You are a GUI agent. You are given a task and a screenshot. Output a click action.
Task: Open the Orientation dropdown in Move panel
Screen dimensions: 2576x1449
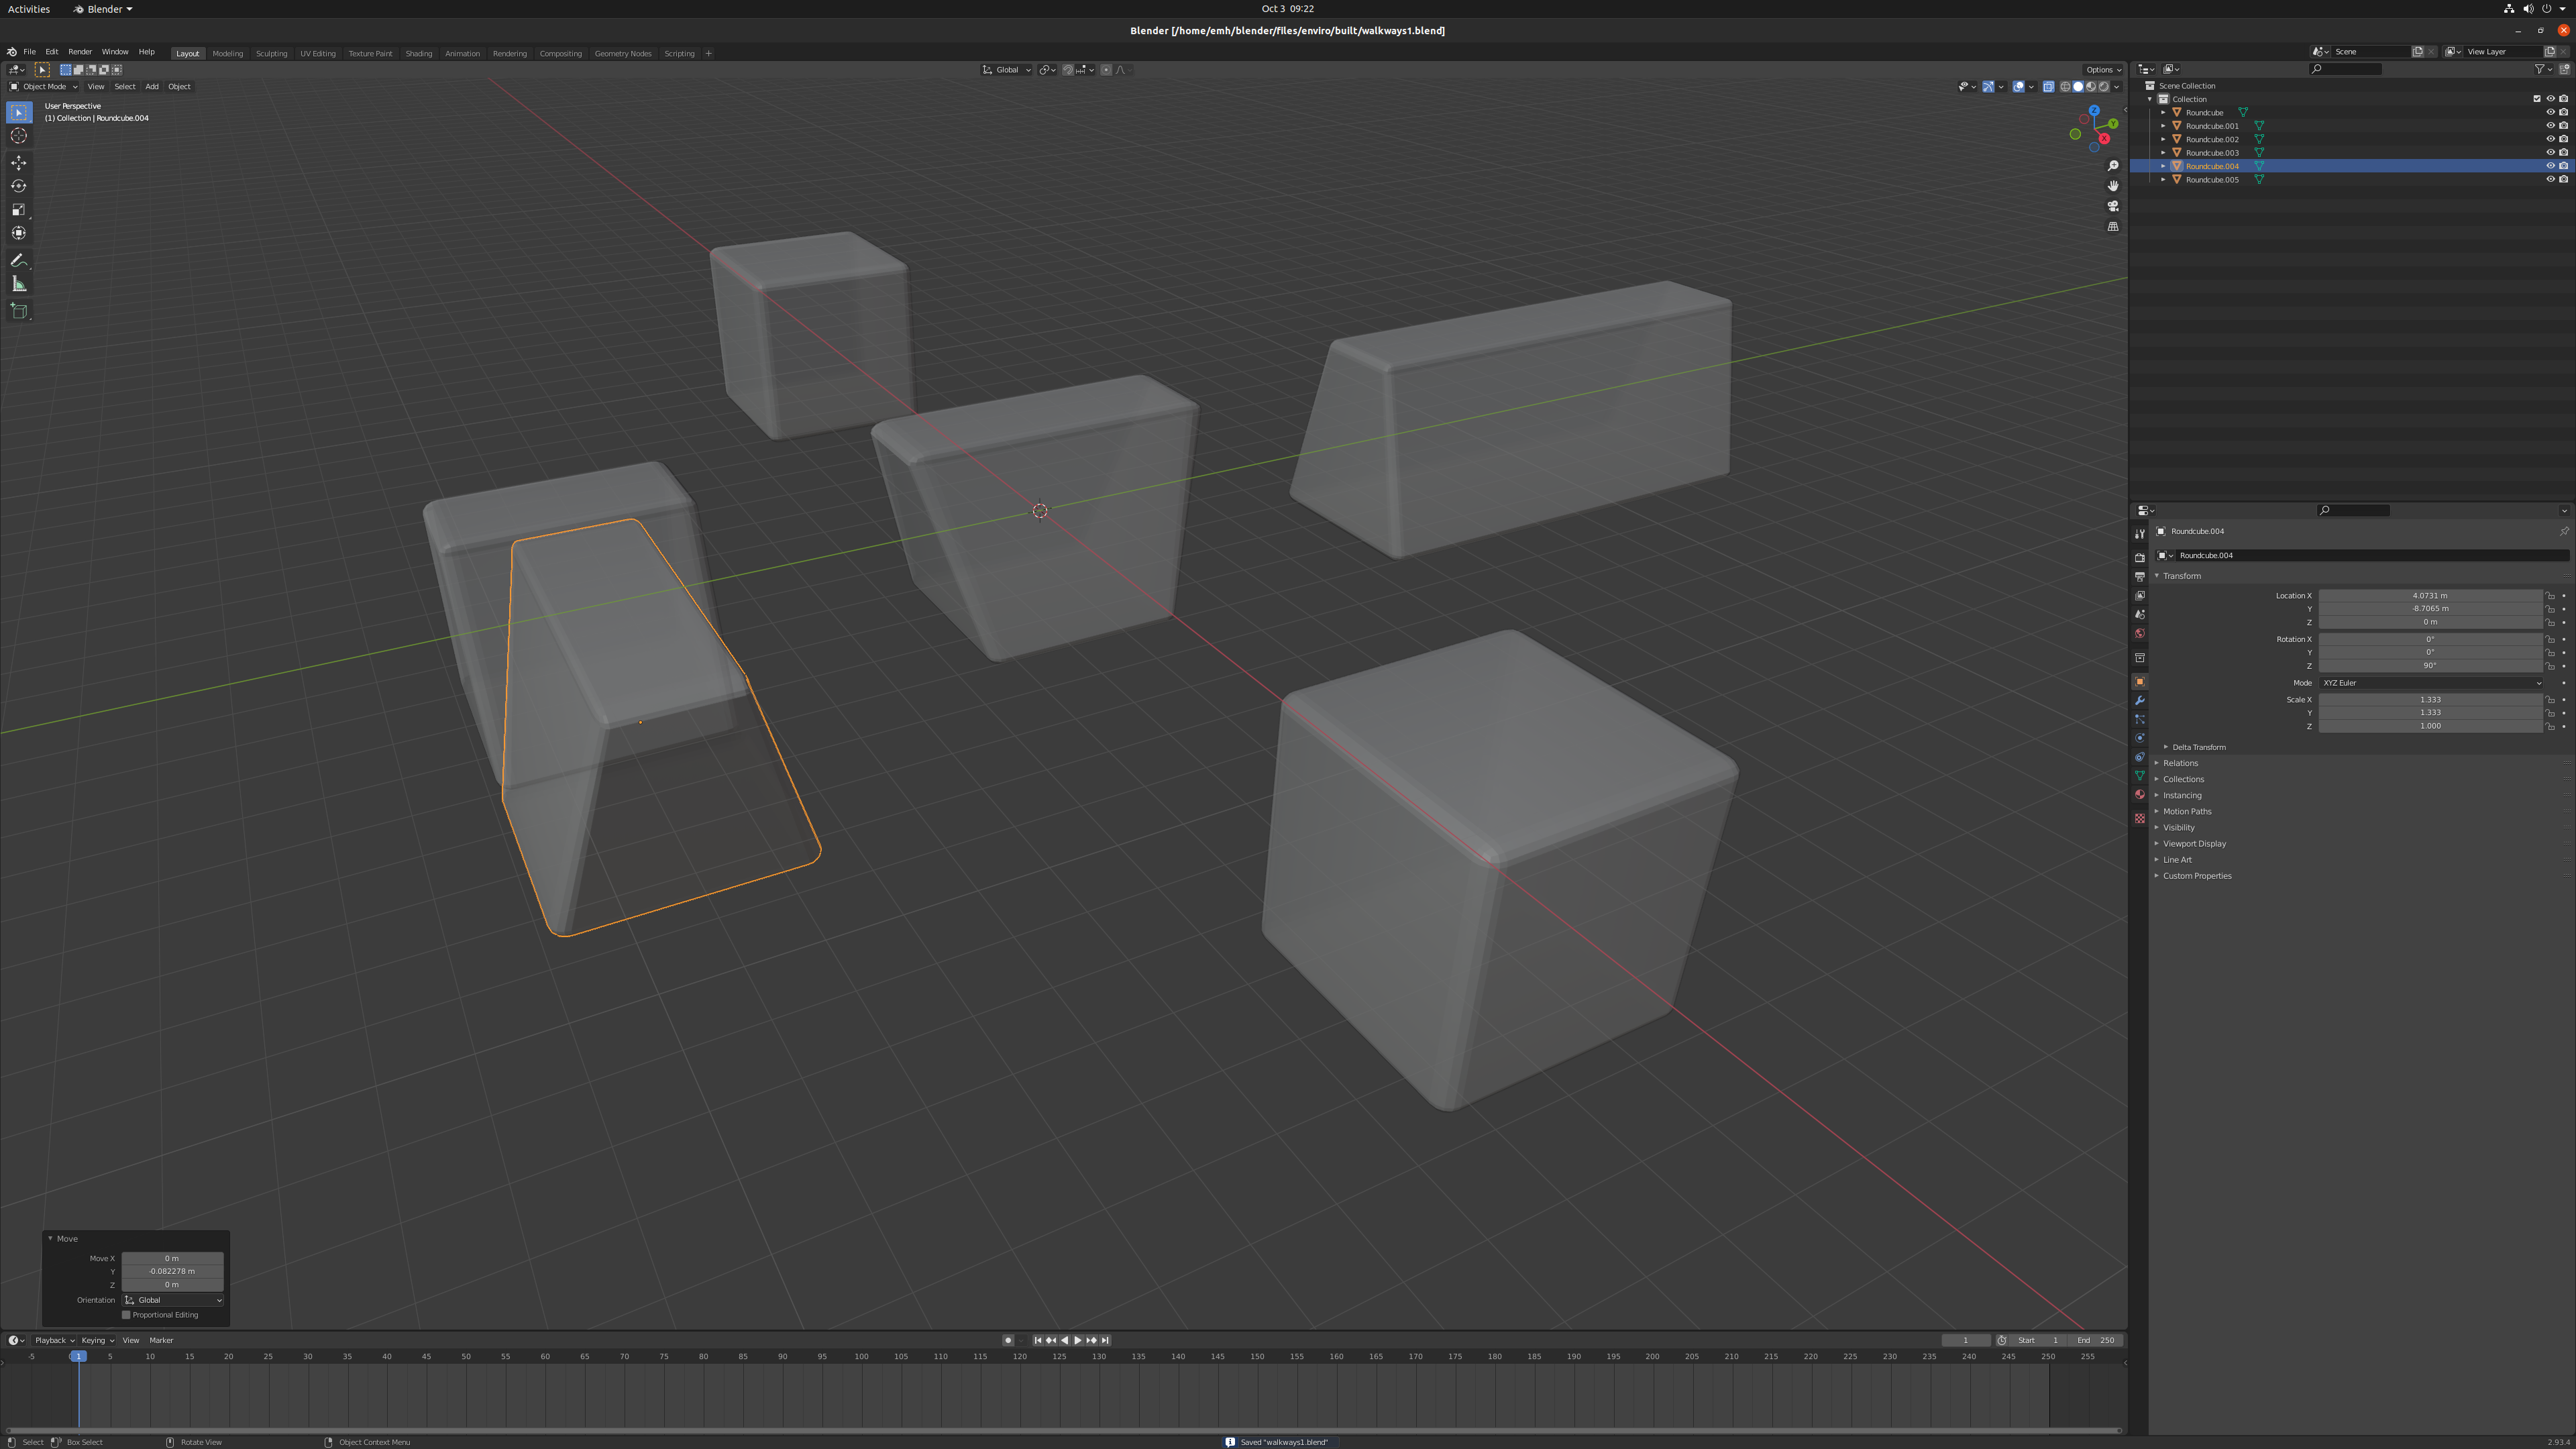coord(173,1300)
